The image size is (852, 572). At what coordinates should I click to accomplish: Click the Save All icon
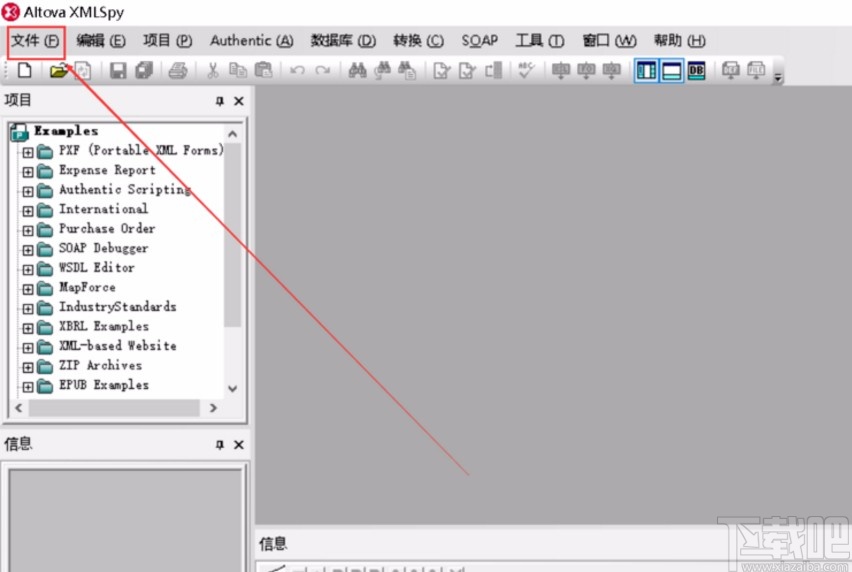click(x=144, y=70)
